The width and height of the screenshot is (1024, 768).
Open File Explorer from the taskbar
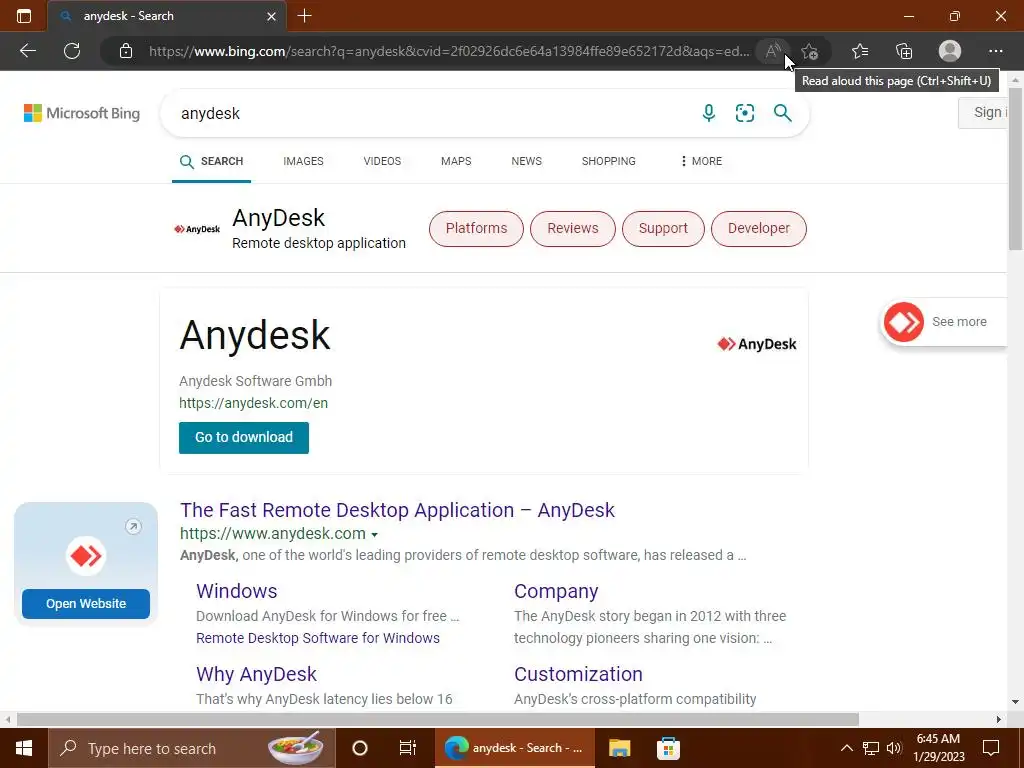[x=619, y=748]
